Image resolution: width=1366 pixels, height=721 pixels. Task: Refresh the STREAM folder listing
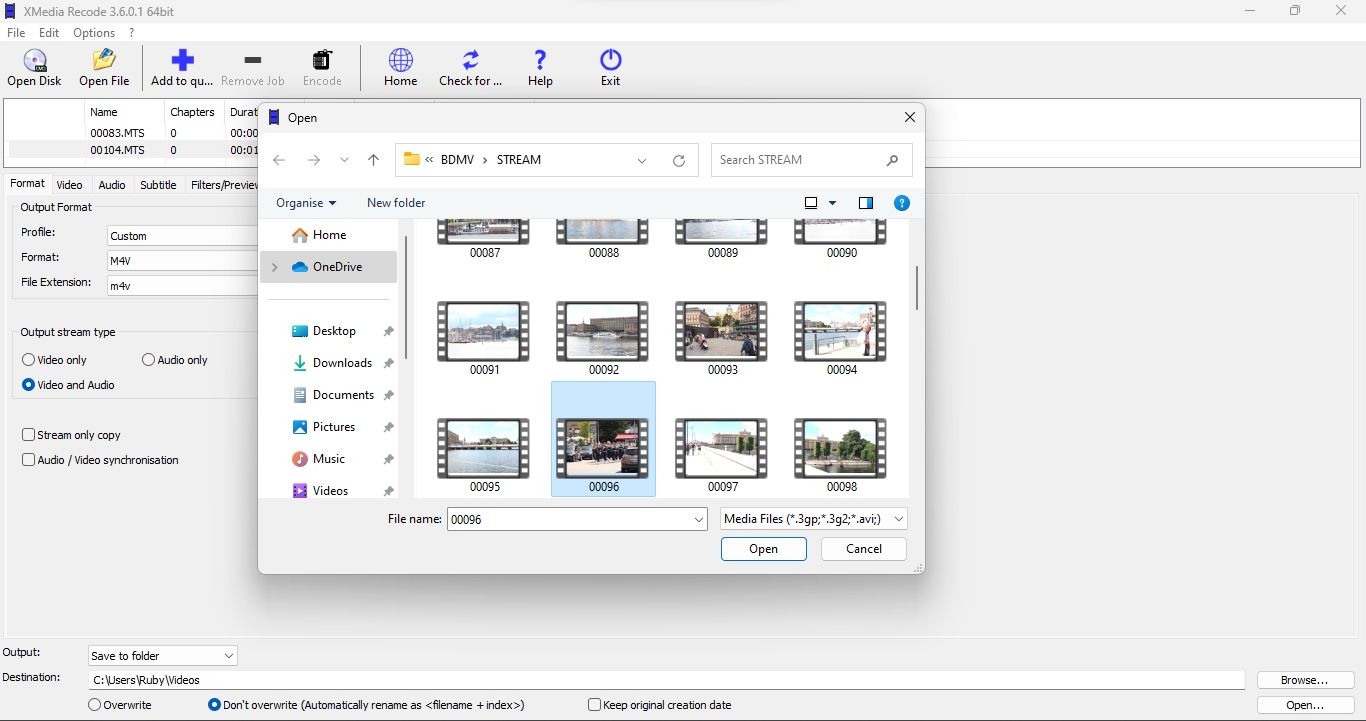[679, 160]
